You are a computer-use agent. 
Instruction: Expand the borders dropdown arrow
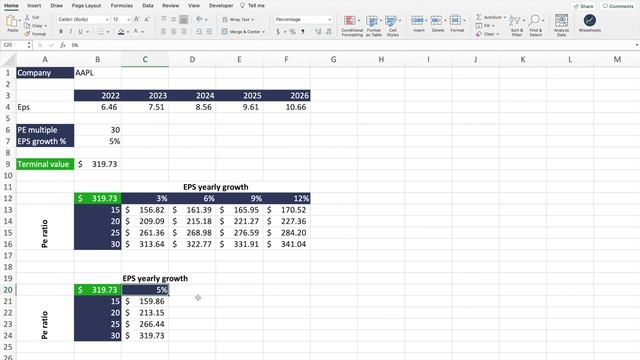(x=108, y=32)
